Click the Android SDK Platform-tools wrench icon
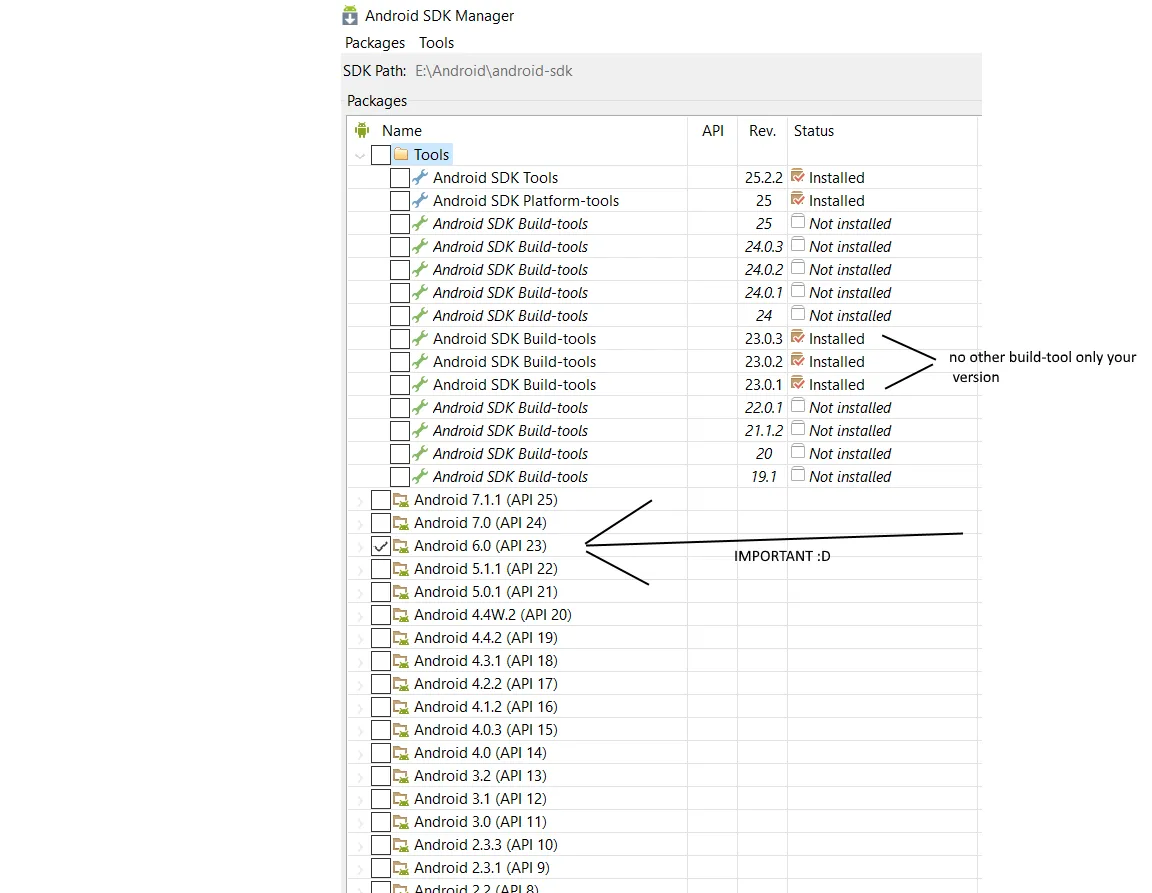The height and width of the screenshot is (893, 1152). [420, 200]
